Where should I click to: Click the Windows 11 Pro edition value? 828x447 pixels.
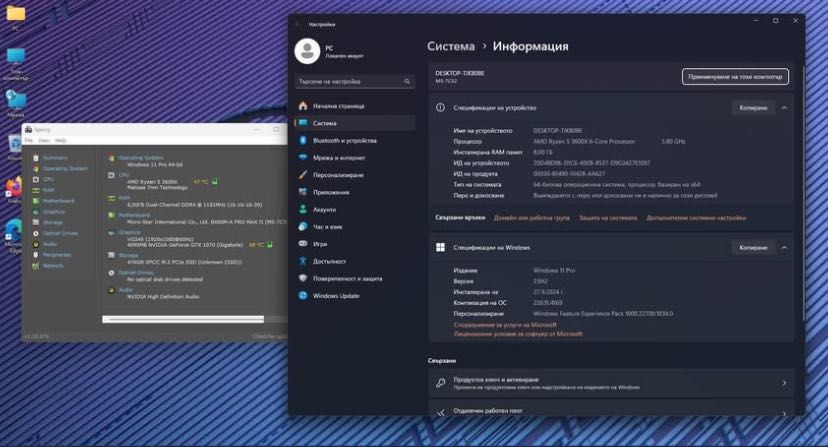click(554, 271)
